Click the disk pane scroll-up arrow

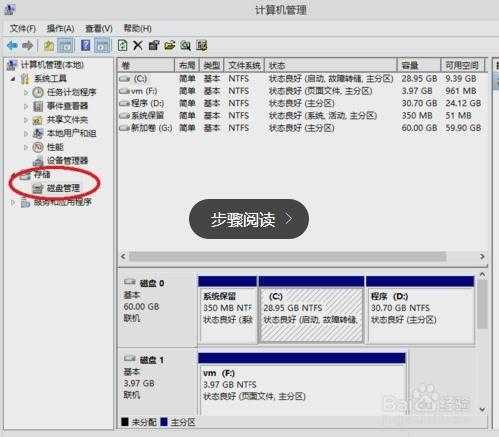(482, 274)
